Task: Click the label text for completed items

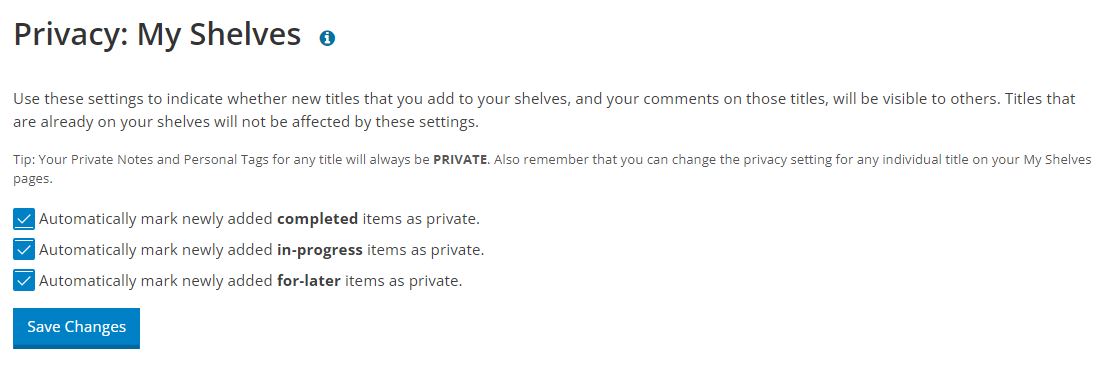Action: tap(259, 219)
